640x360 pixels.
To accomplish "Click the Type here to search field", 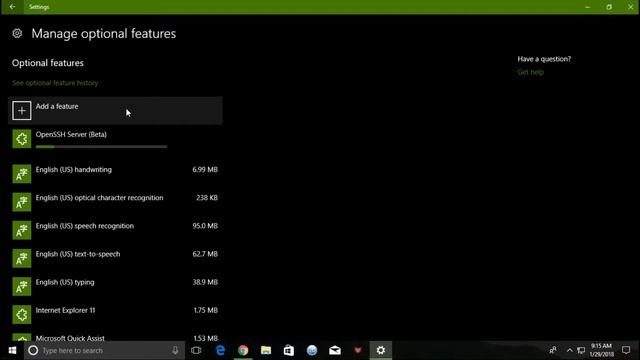I will point(104,350).
